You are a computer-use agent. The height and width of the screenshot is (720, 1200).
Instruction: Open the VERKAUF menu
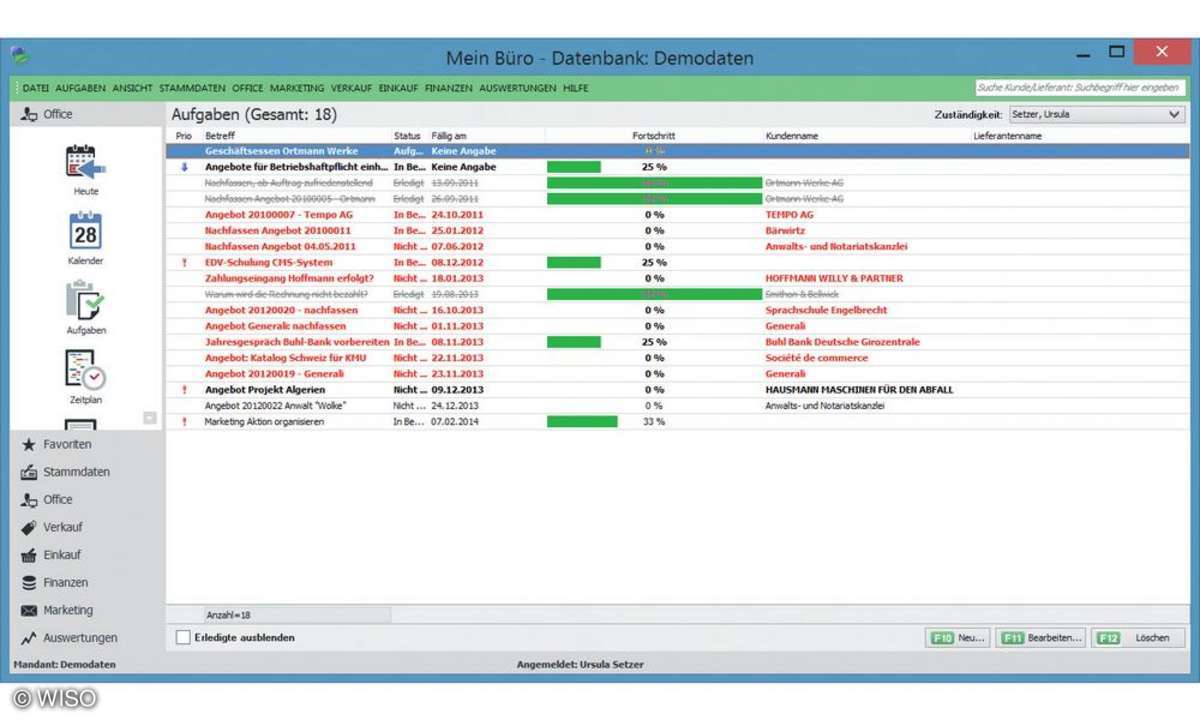(x=351, y=88)
